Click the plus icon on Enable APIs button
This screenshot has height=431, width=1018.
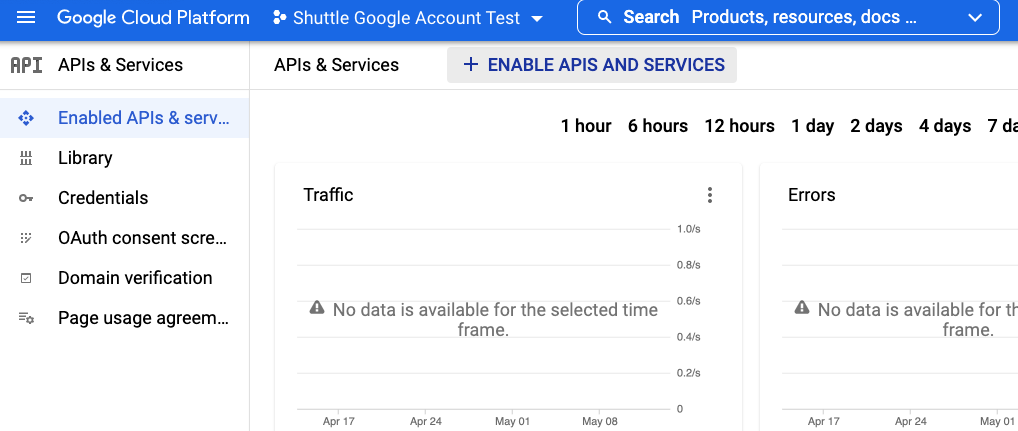pyautogui.click(x=470, y=65)
